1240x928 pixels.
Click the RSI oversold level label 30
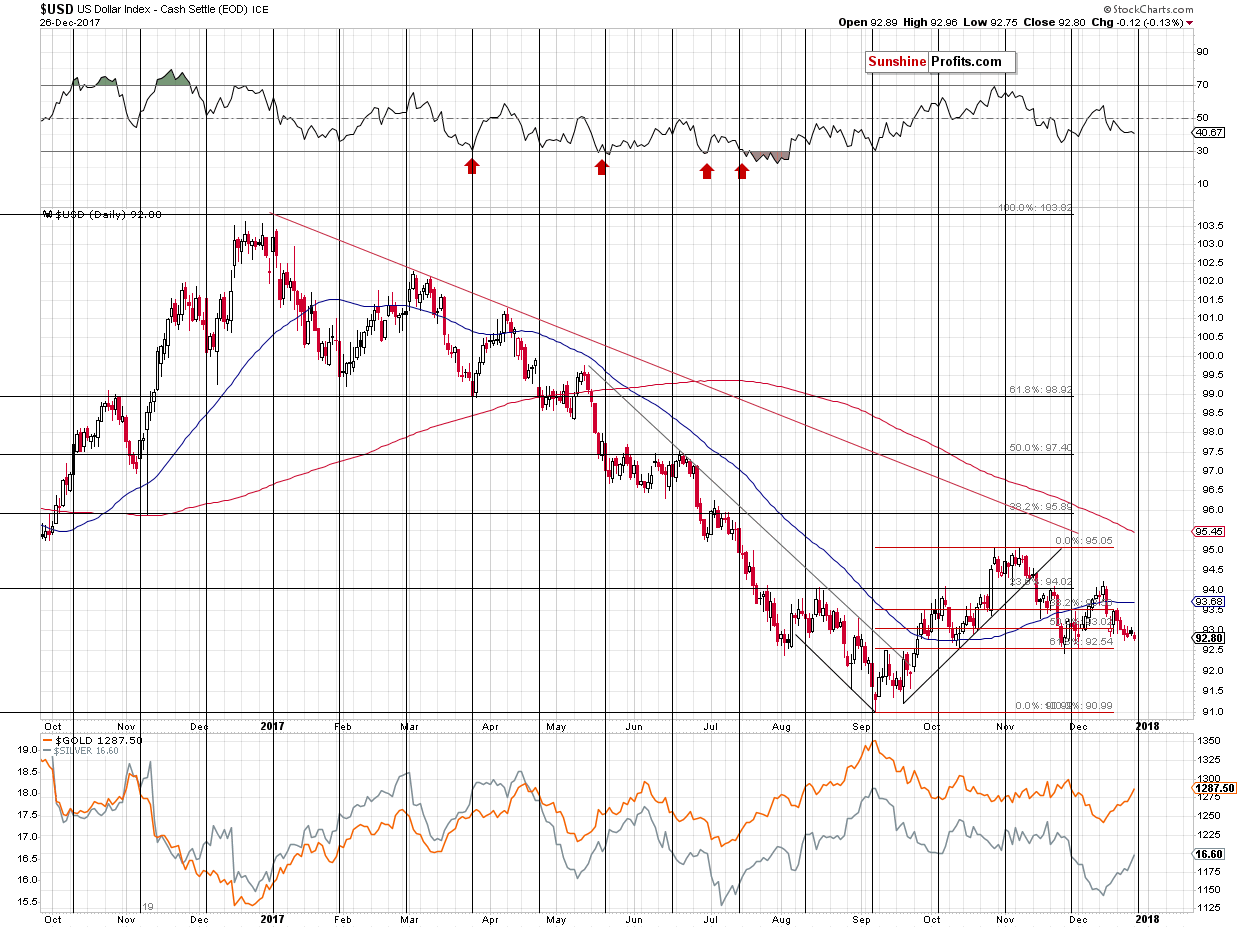[x=1202, y=151]
